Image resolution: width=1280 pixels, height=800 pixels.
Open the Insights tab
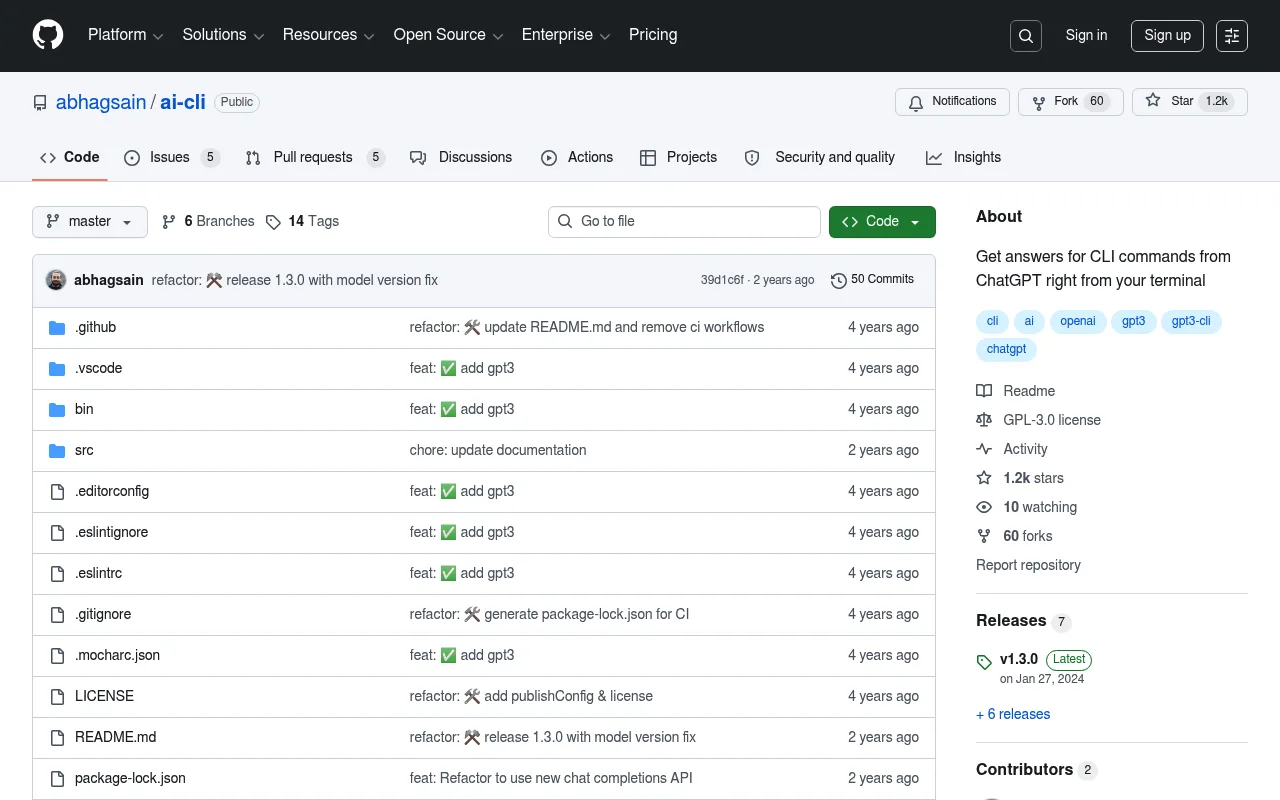point(963,157)
